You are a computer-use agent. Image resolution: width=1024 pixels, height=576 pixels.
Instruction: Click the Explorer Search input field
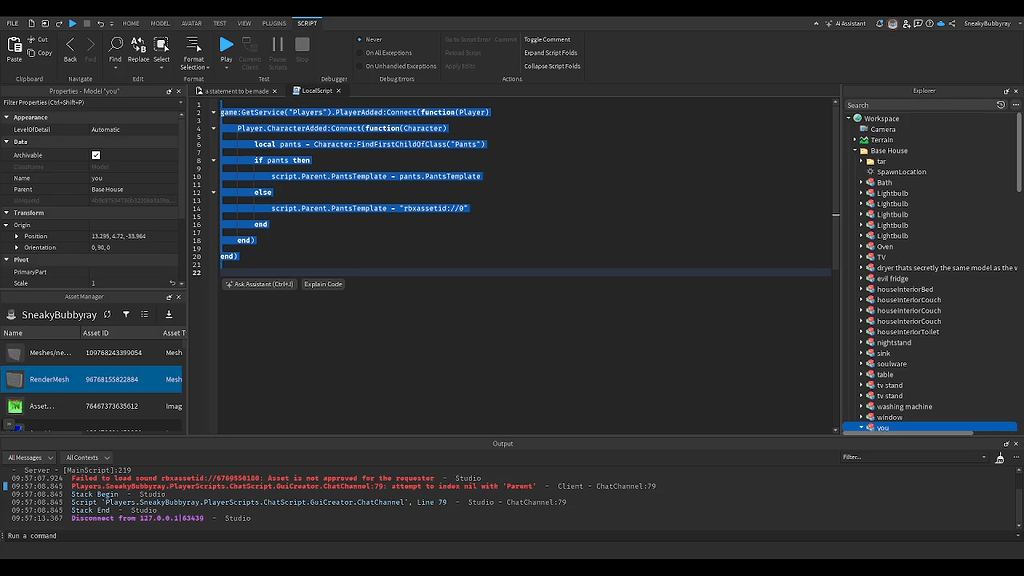point(920,105)
